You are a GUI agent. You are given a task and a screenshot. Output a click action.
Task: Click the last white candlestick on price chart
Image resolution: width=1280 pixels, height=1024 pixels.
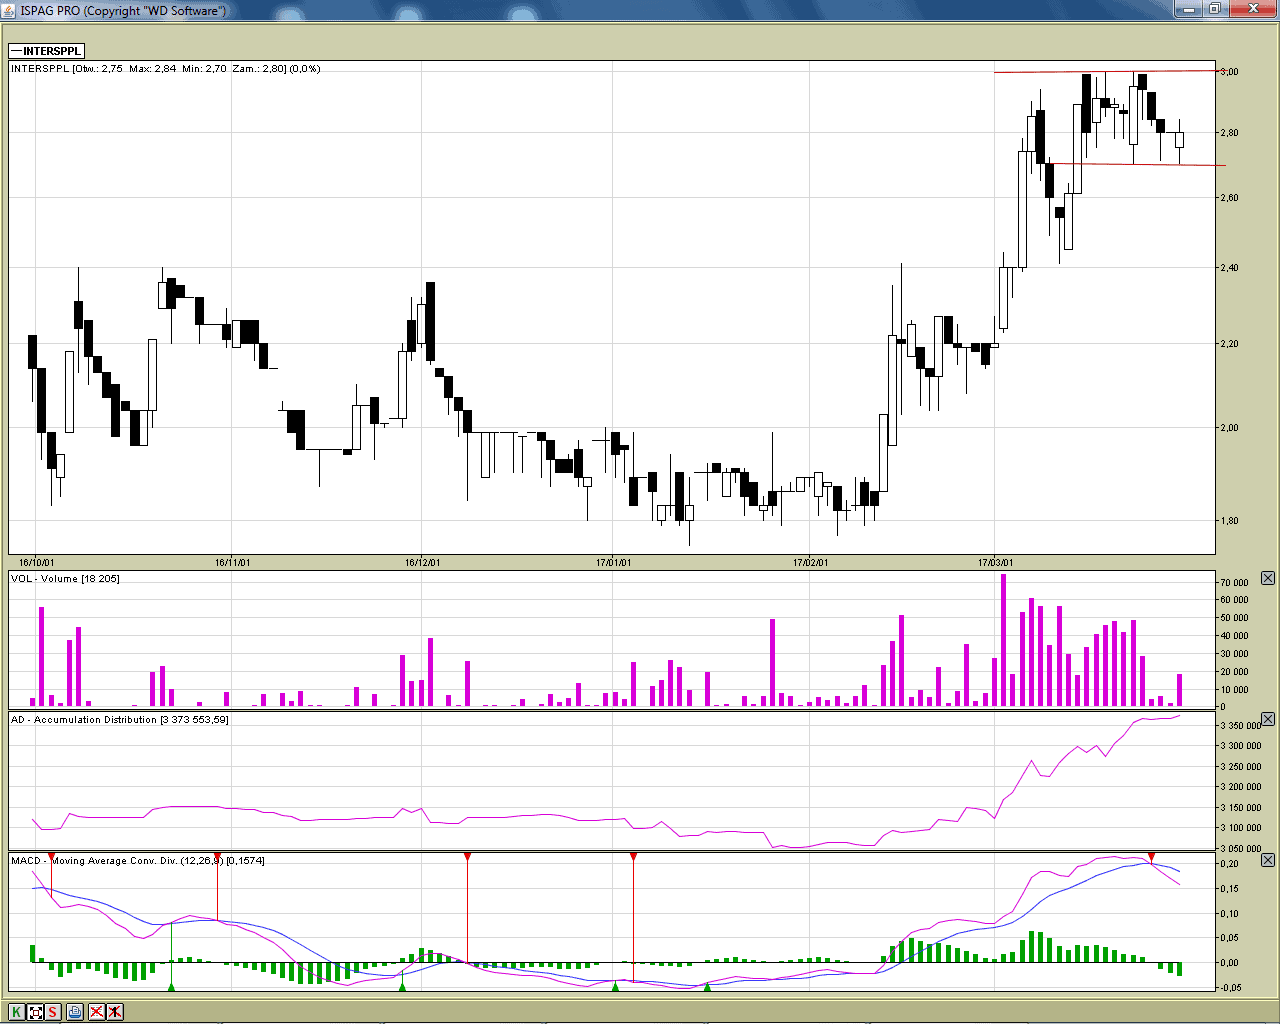[x=1179, y=140]
